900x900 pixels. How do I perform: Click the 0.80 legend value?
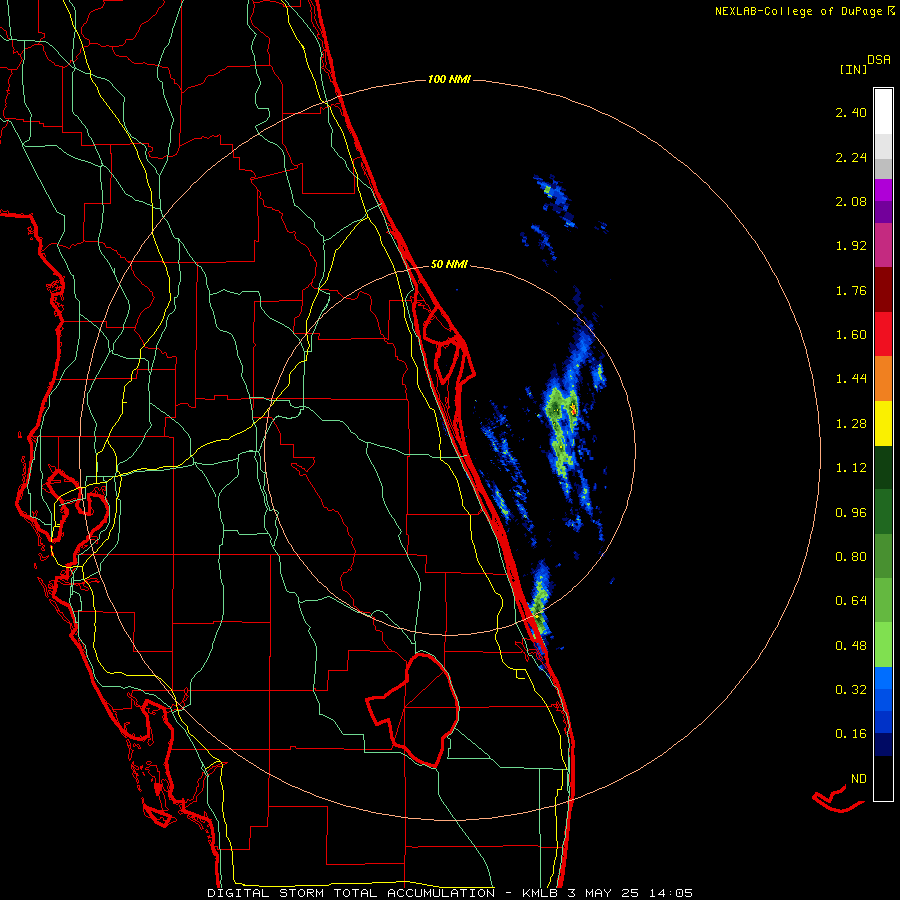[x=851, y=557]
